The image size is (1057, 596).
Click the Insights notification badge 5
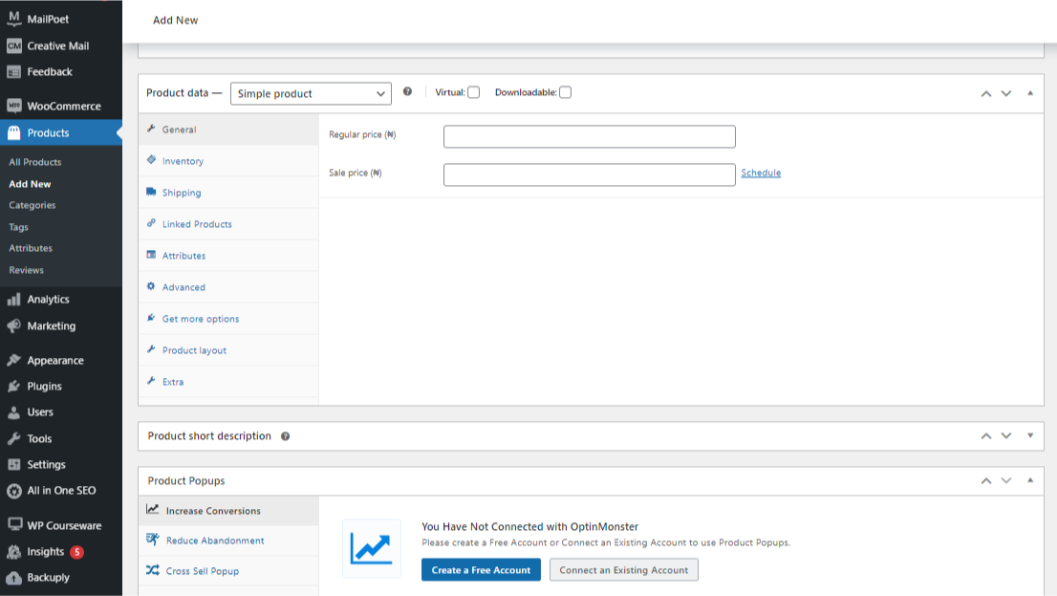[77, 552]
